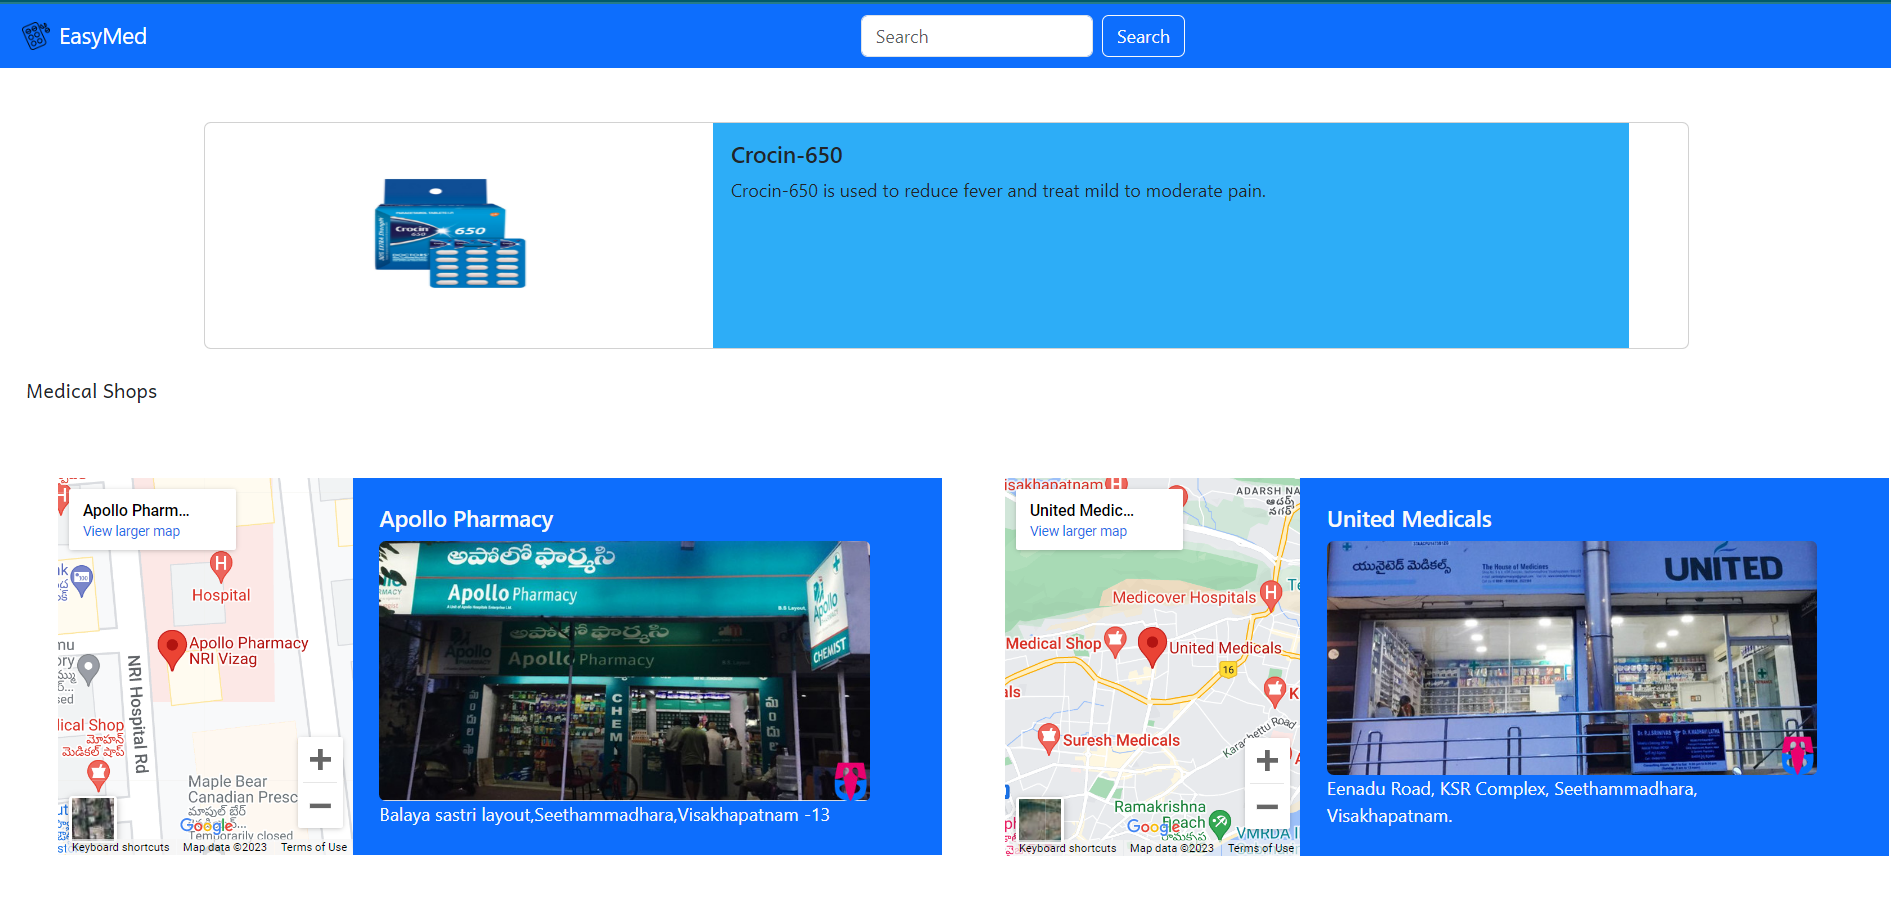Click the Medical Shops heading
This screenshot has width=1891, height=904.
pos(92,391)
